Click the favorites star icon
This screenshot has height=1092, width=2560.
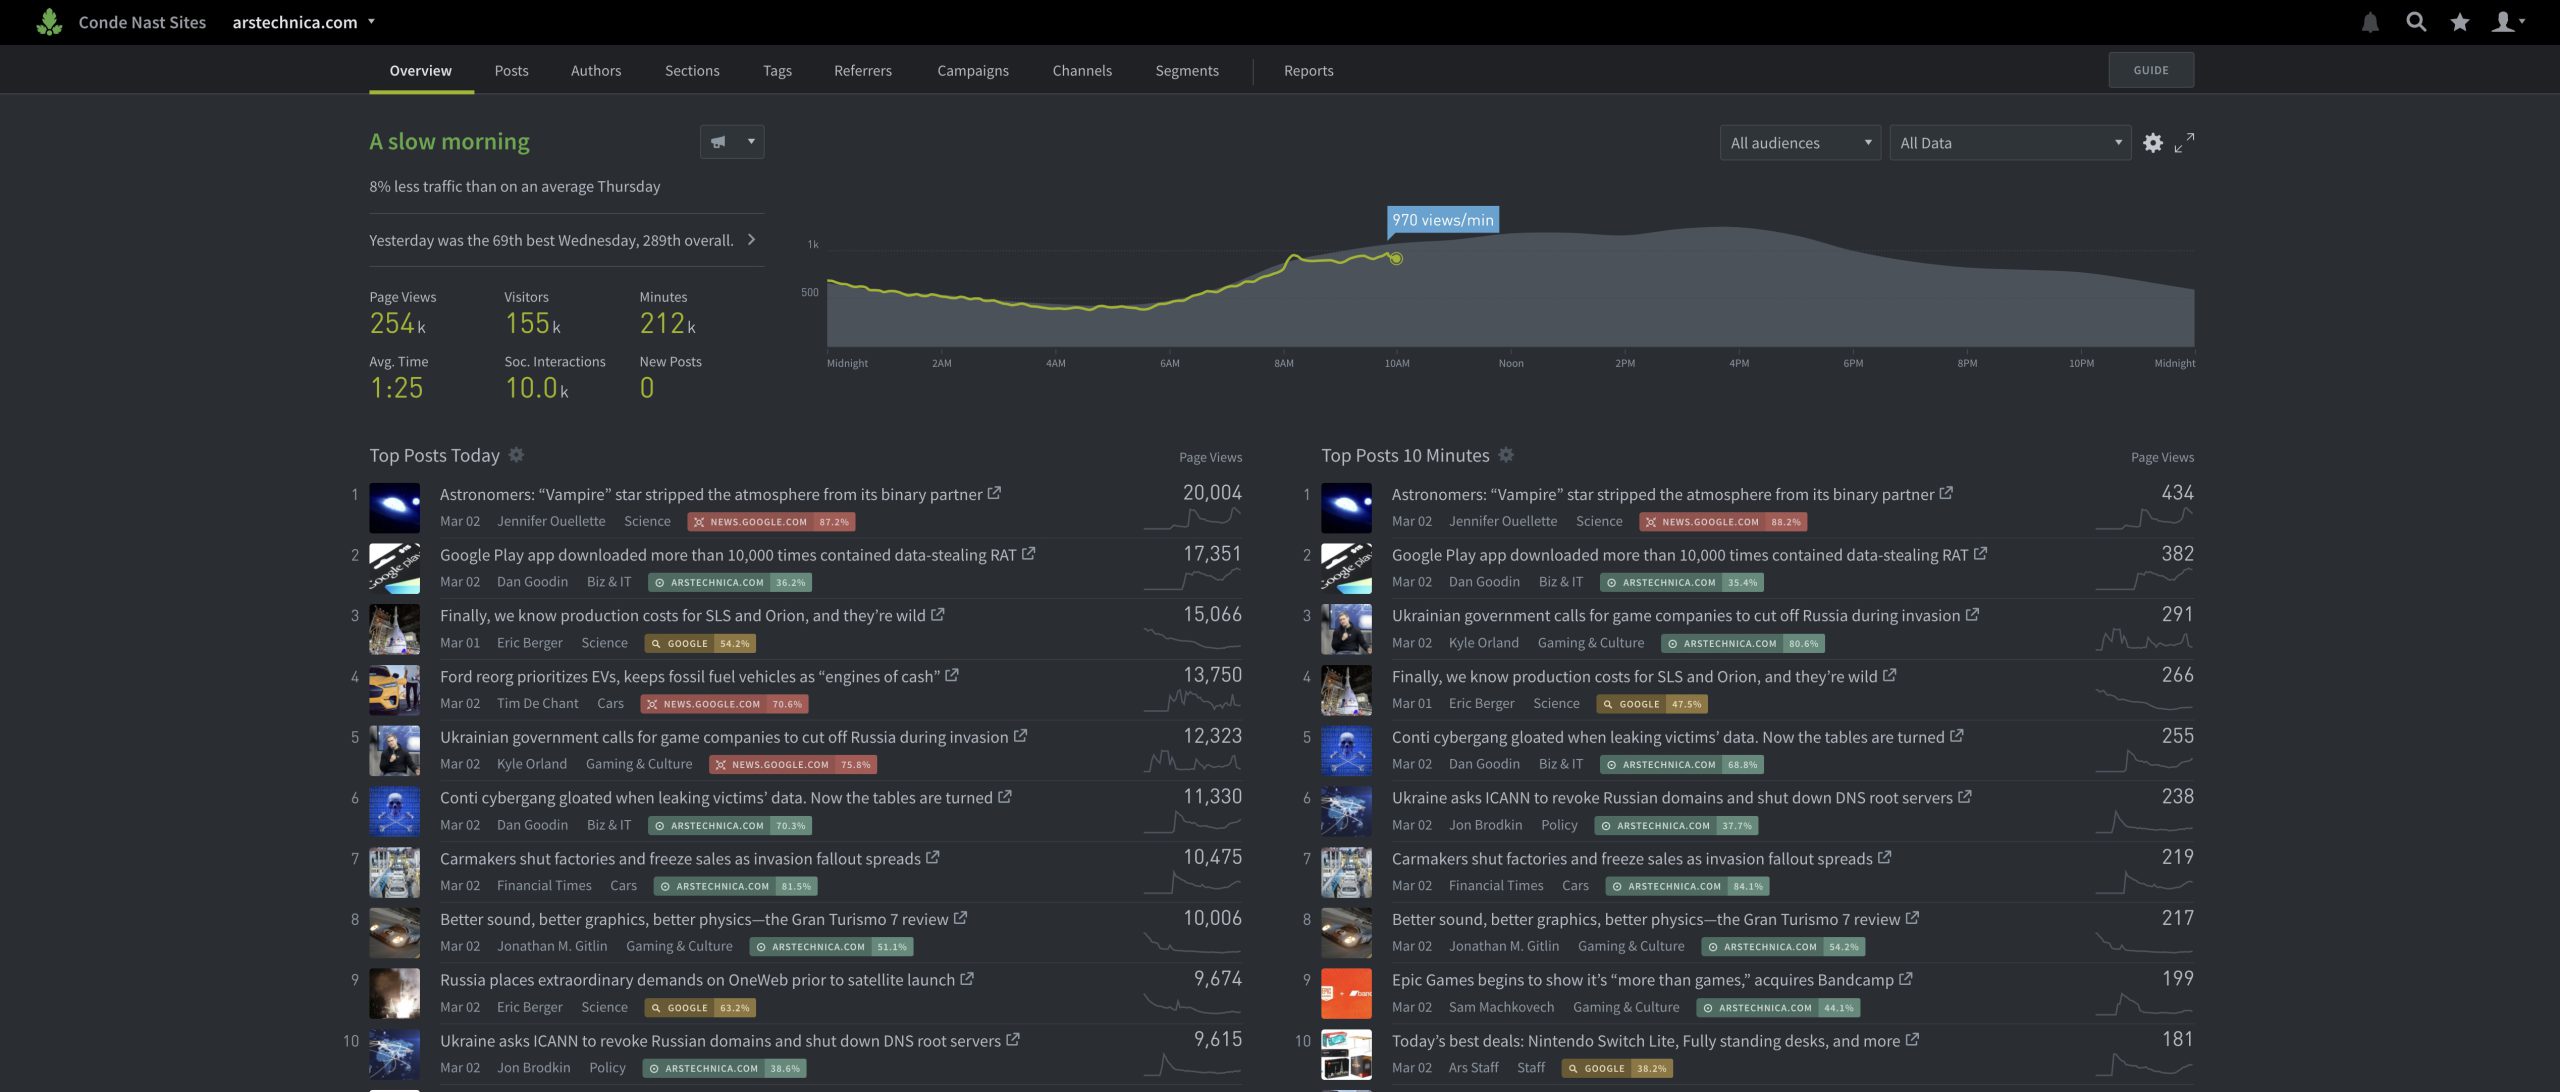(x=2458, y=21)
